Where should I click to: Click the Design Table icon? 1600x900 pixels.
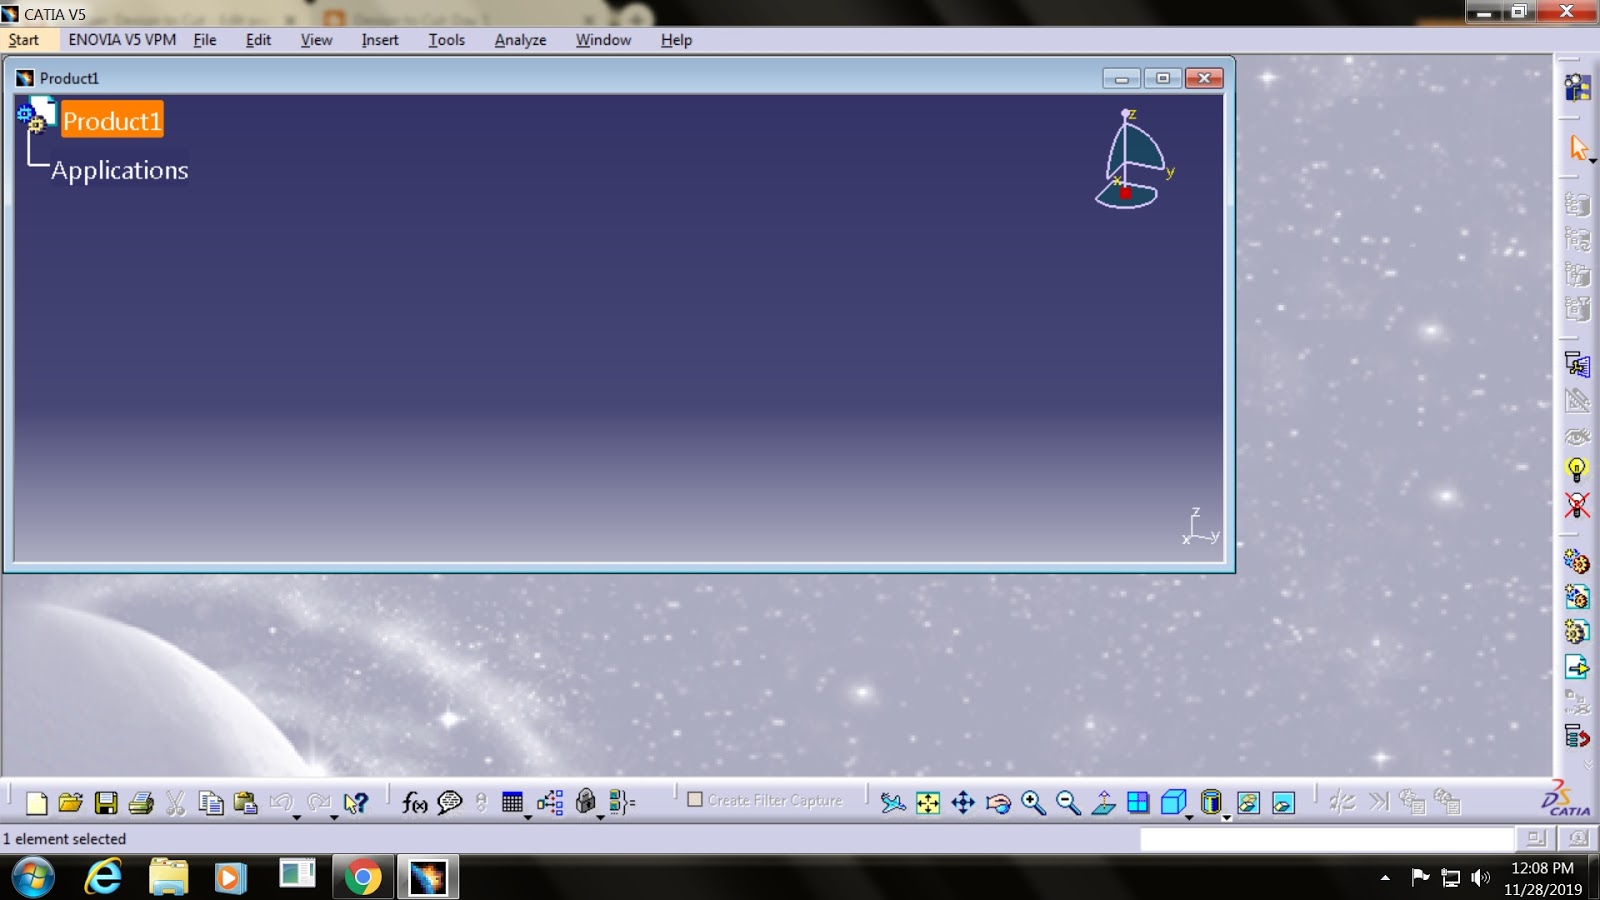(513, 801)
